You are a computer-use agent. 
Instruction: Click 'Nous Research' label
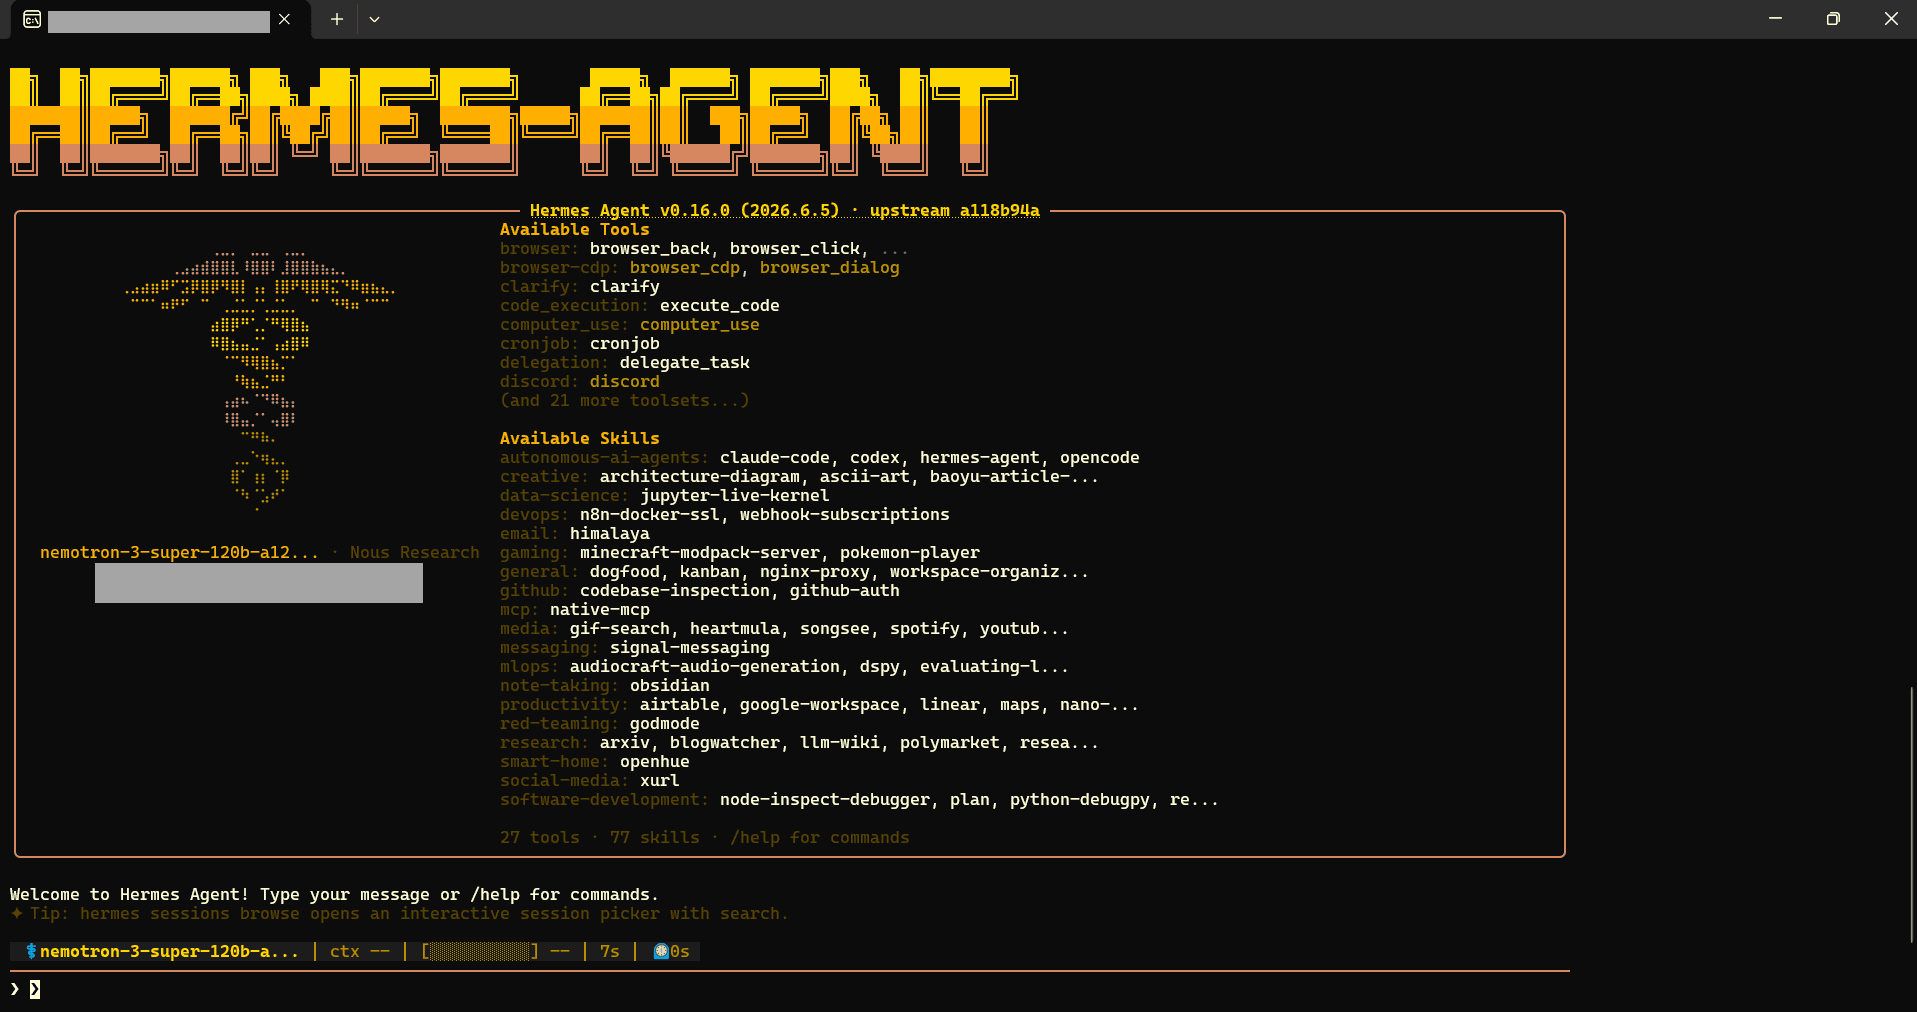[x=414, y=552]
